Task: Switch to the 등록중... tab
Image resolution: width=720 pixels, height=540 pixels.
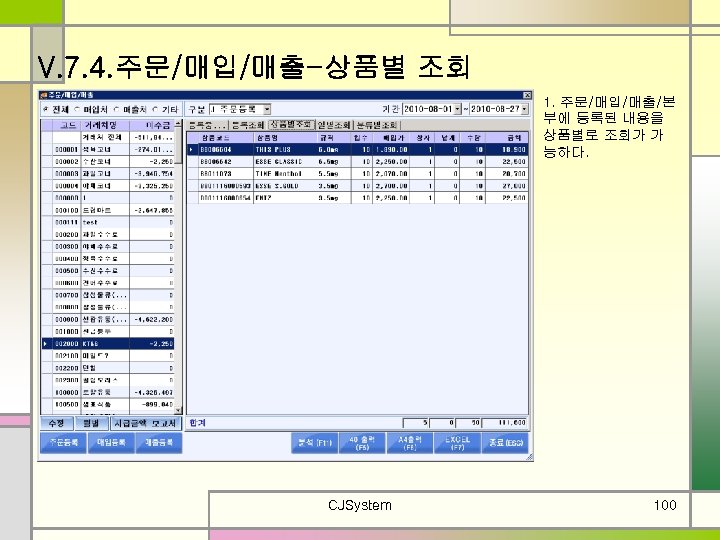Action: (x=207, y=125)
